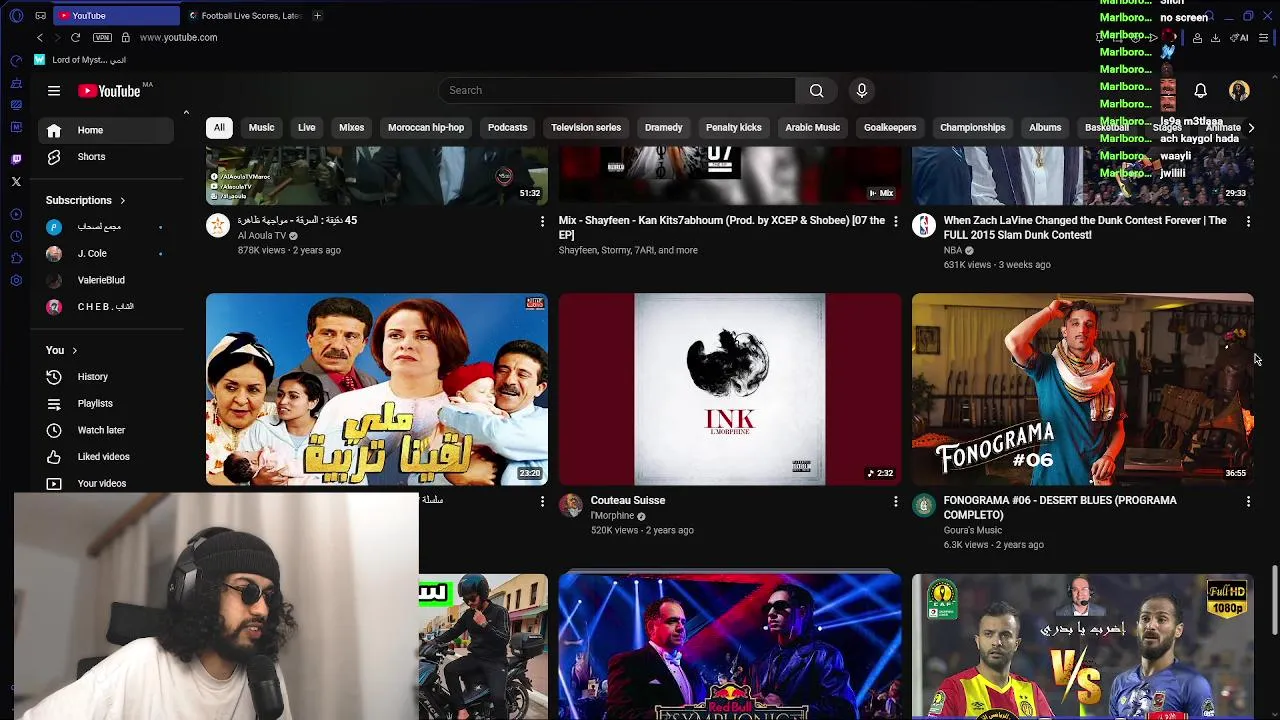Open the account avatar menu

pos(1239,90)
